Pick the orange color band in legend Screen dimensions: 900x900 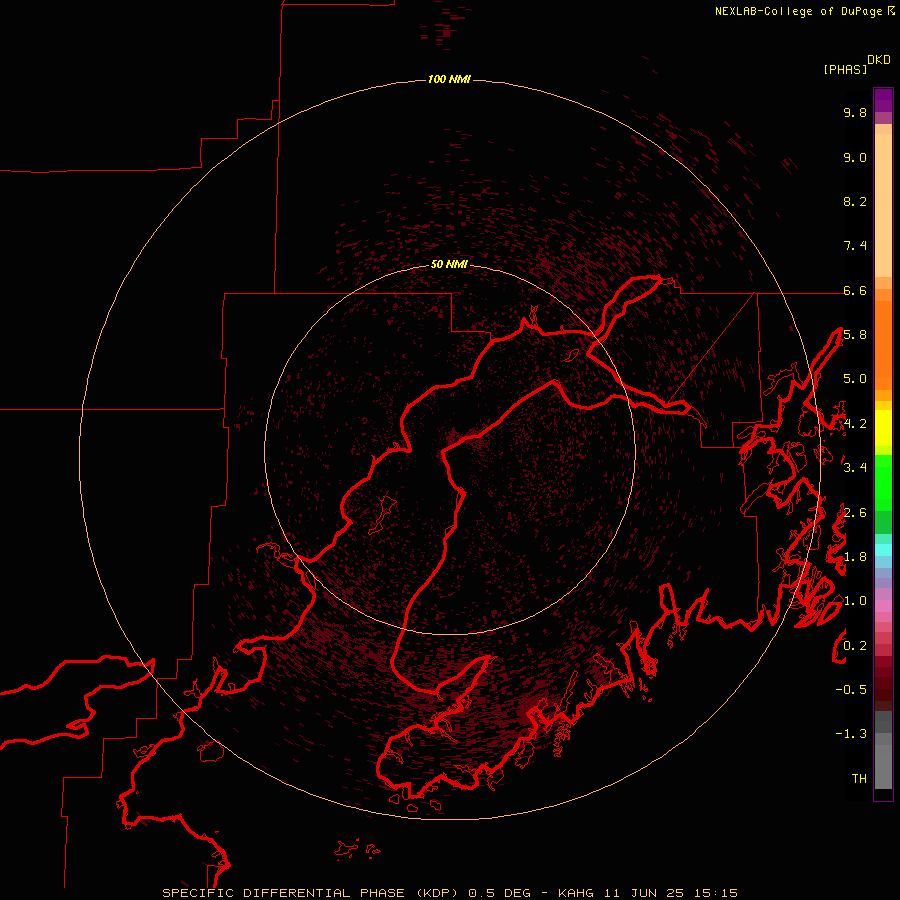[883, 344]
